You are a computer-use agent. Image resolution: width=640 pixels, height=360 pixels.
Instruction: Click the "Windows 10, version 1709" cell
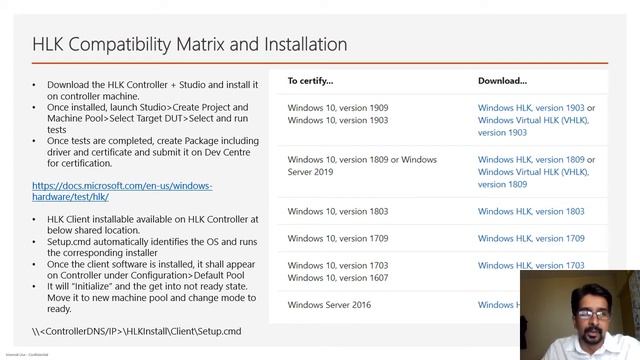click(x=338, y=238)
